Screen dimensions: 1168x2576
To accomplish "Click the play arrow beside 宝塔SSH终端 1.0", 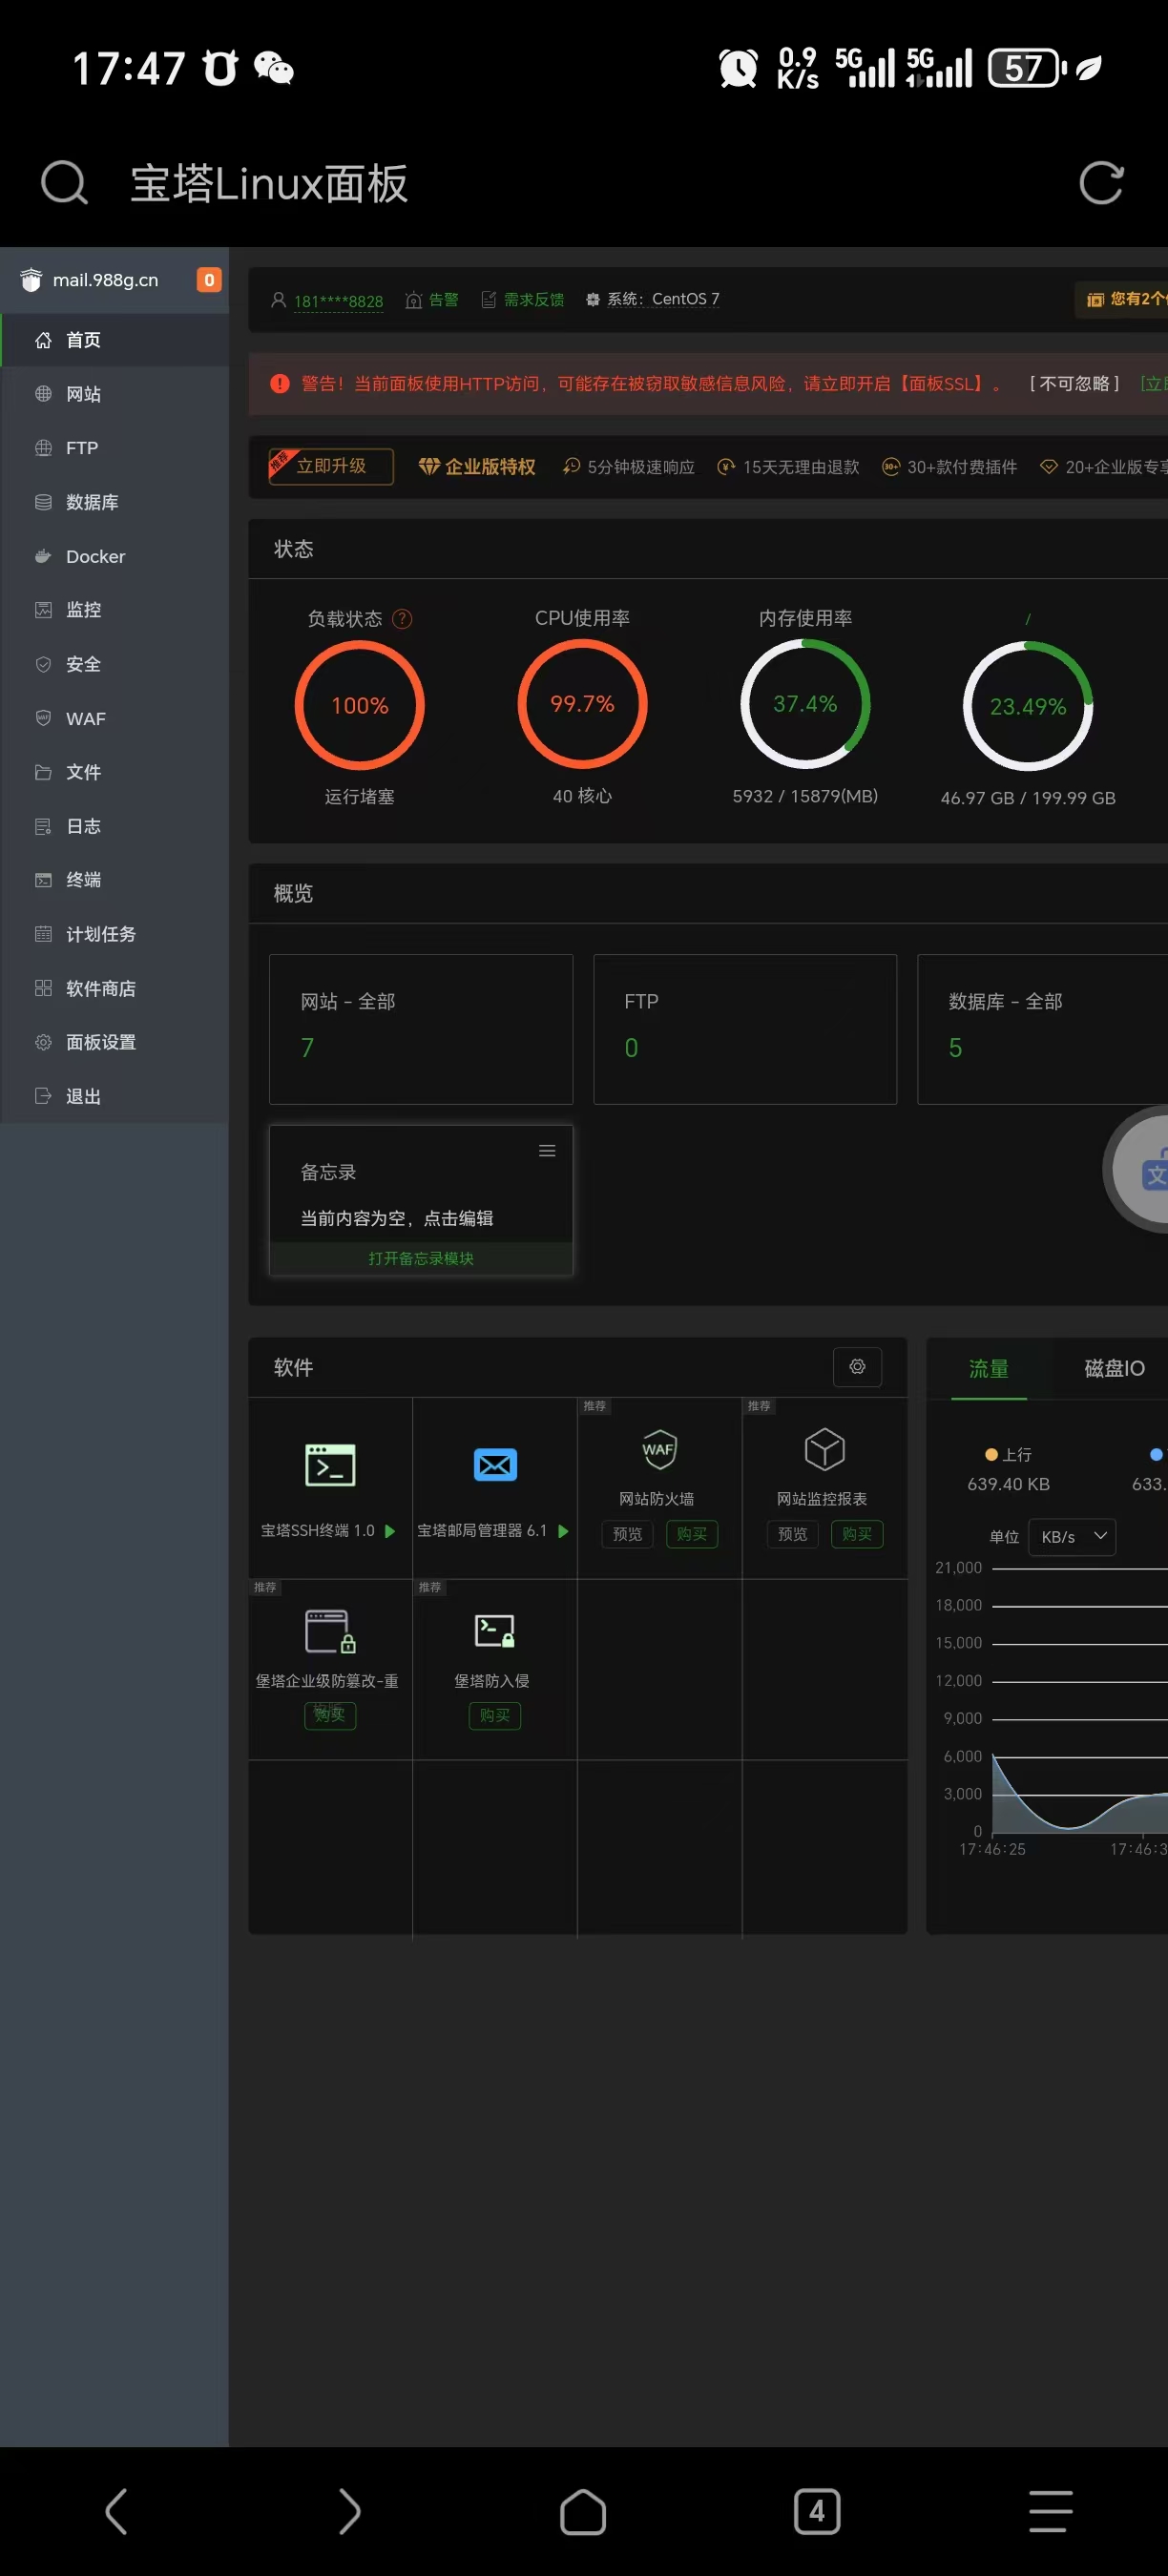I will [390, 1531].
